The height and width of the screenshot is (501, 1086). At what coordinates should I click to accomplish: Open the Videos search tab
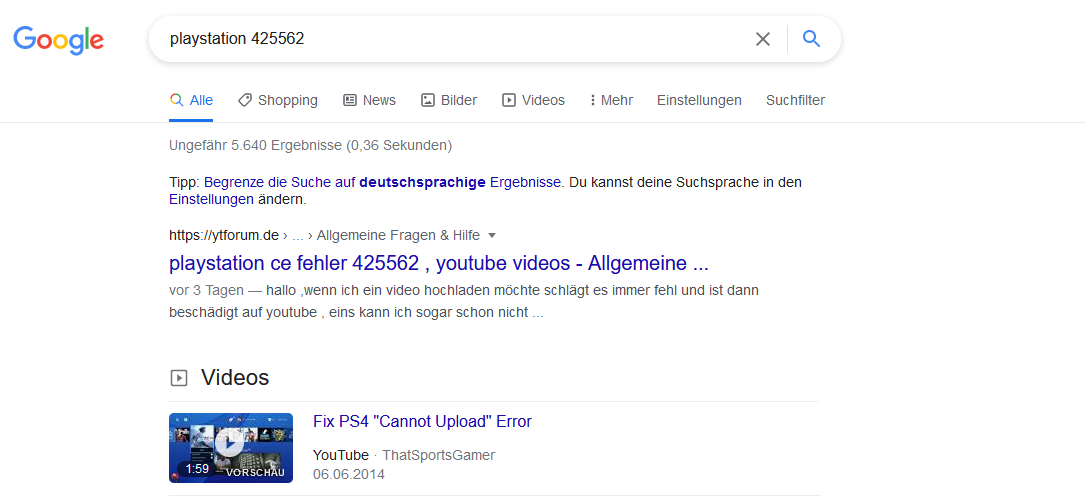pos(533,100)
